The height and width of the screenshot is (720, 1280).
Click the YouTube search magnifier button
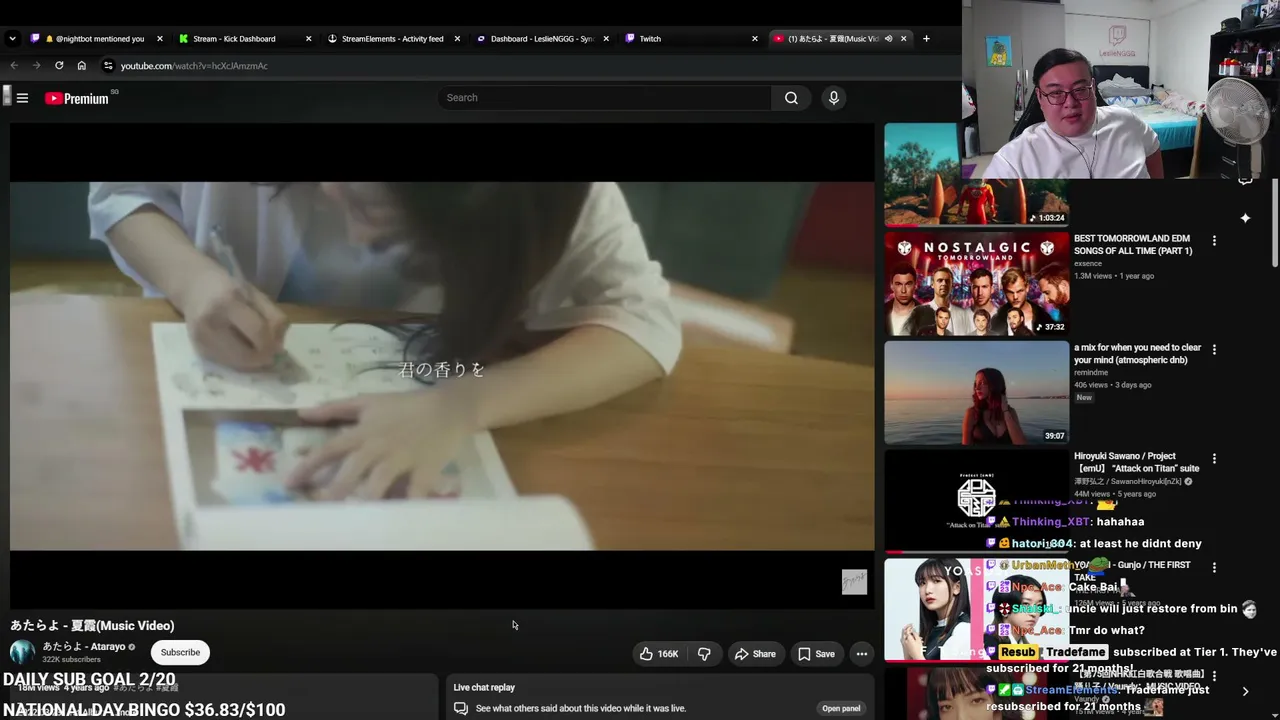pos(791,98)
